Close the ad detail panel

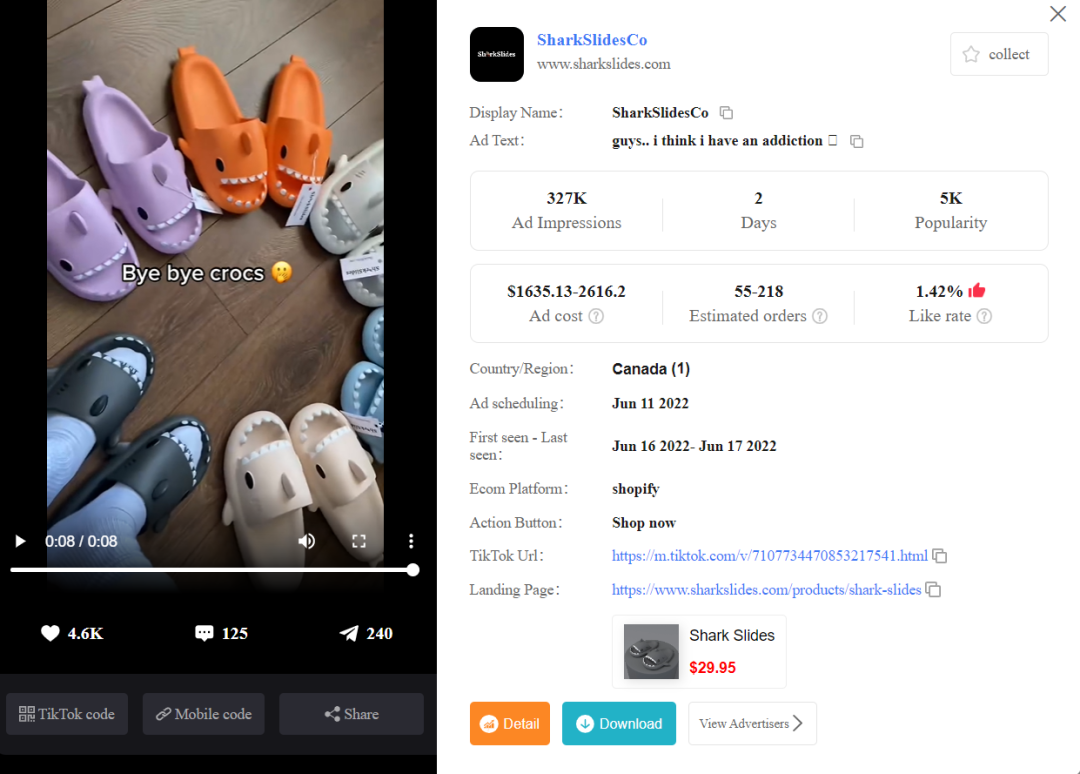tap(1058, 14)
